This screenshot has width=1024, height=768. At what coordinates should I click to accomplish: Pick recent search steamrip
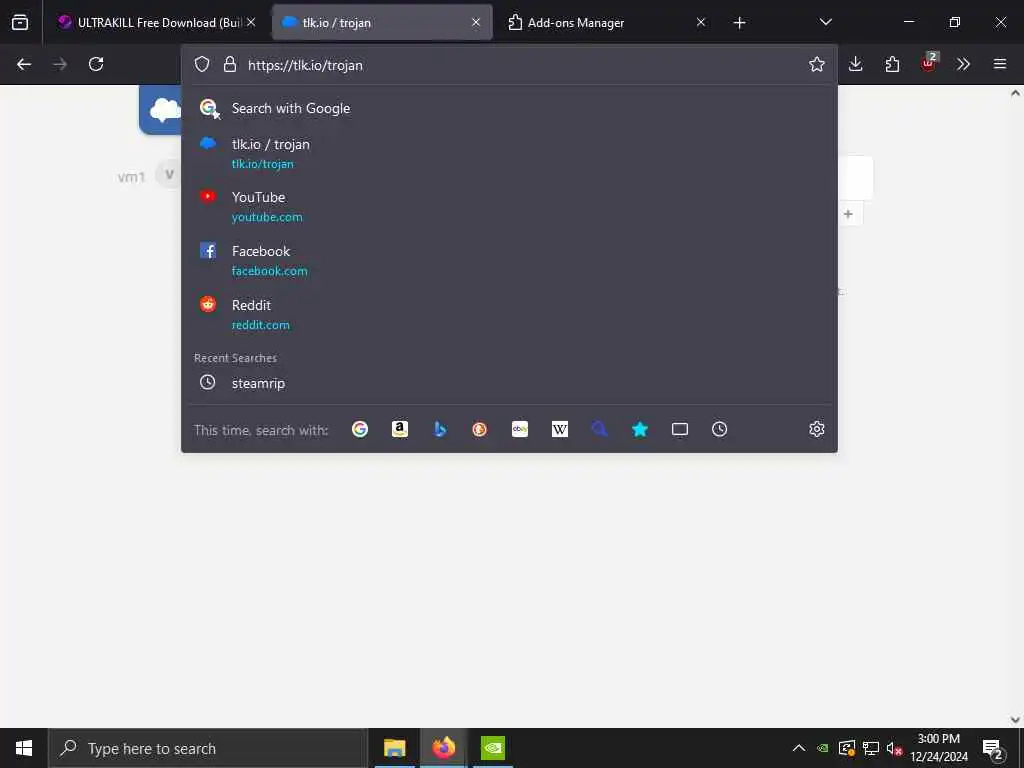point(509,383)
